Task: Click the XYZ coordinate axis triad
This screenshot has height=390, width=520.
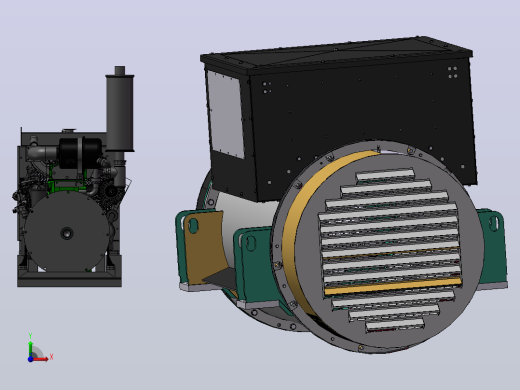Action: click(x=40, y=348)
